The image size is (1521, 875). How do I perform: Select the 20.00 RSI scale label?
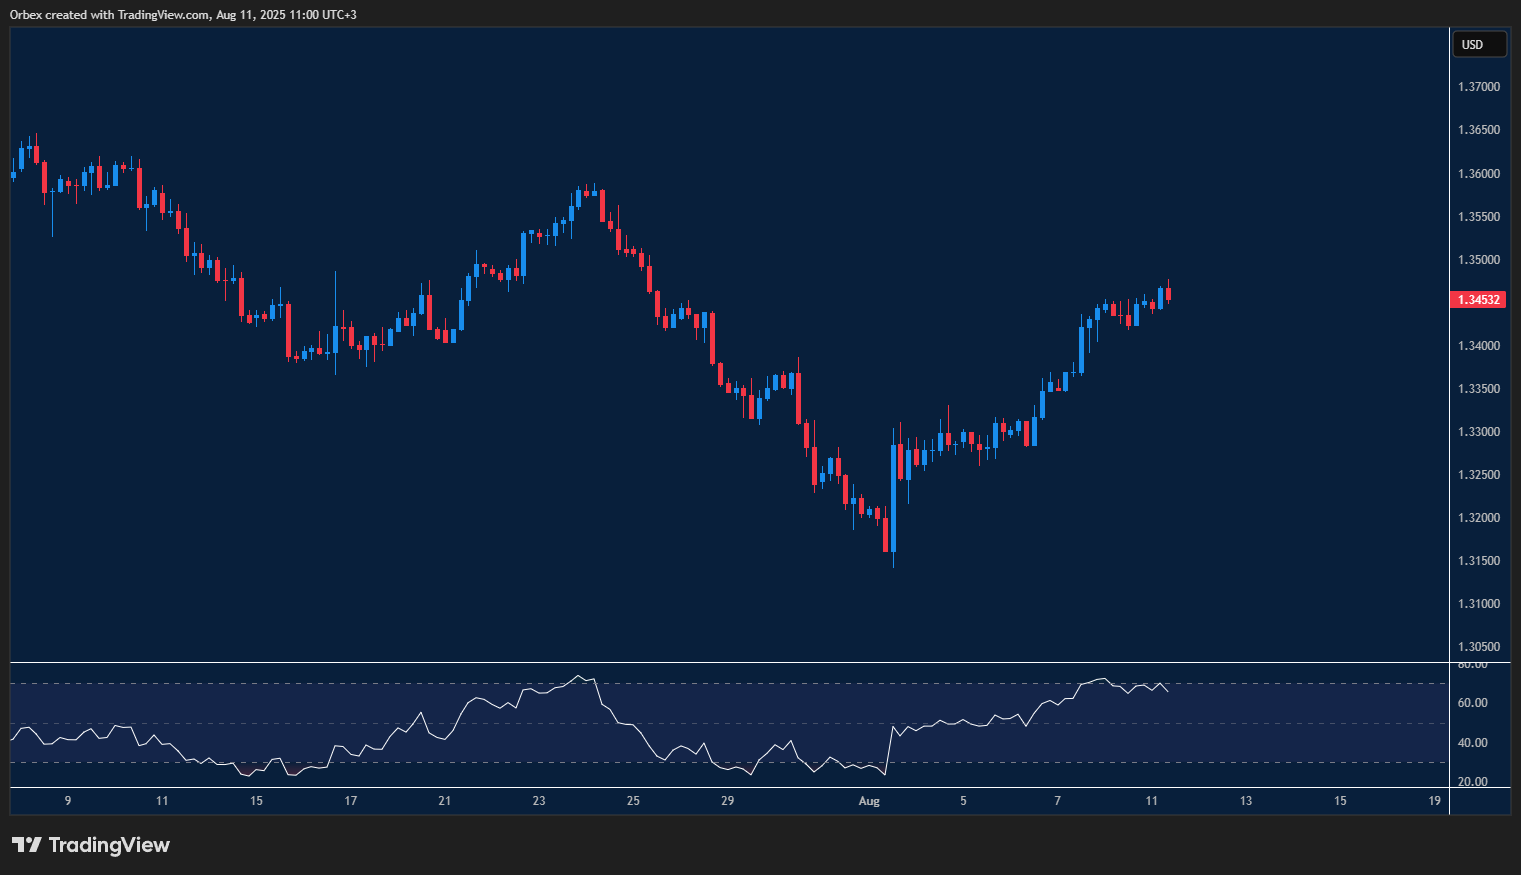tap(1472, 782)
